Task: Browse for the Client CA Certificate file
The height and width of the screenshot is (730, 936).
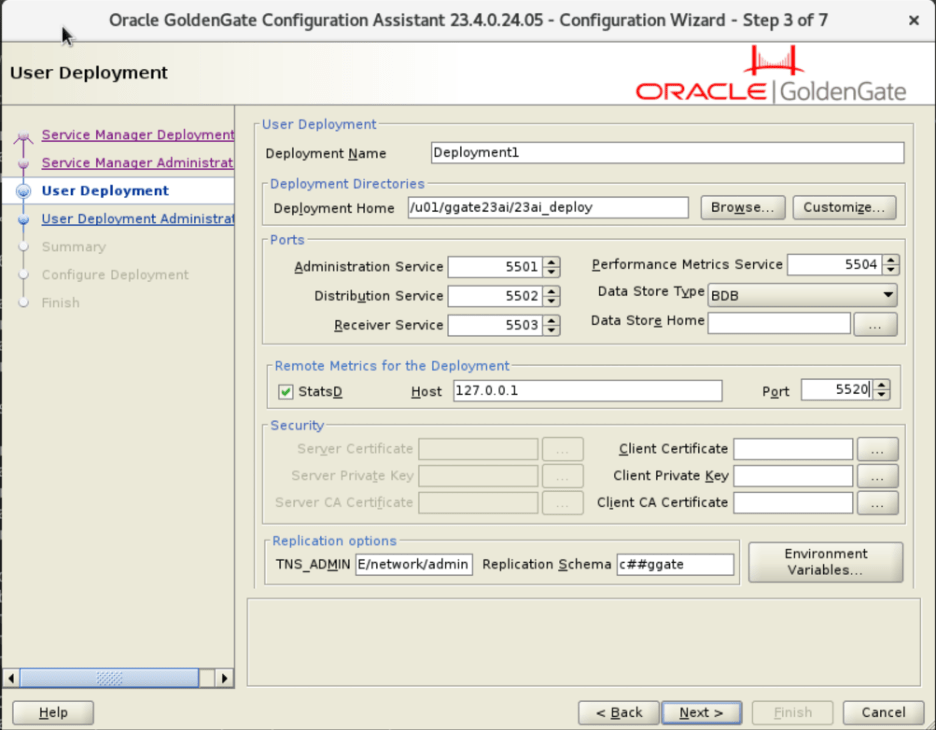Action: (x=878, y=503)
